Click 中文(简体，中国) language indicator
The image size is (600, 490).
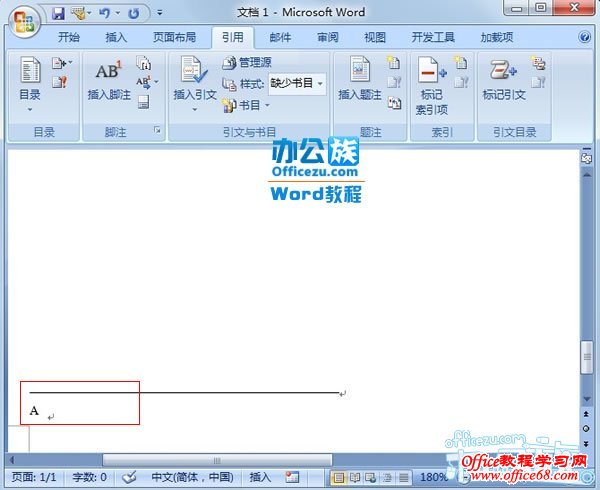pyautogui.click(x=192, y=477)
